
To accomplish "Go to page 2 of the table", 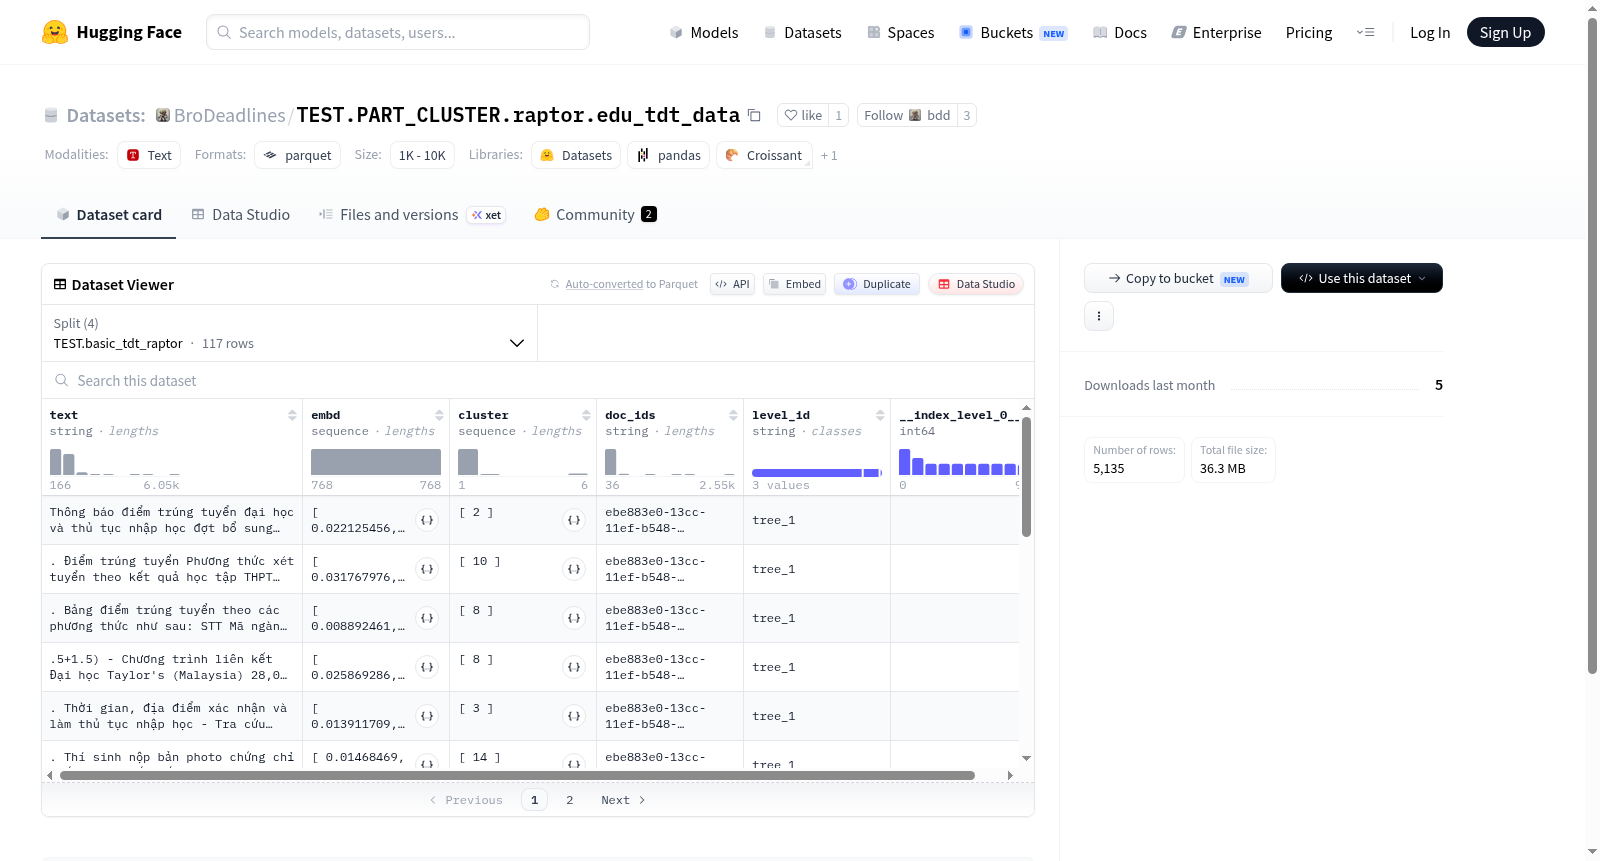I will pos(570,800).
